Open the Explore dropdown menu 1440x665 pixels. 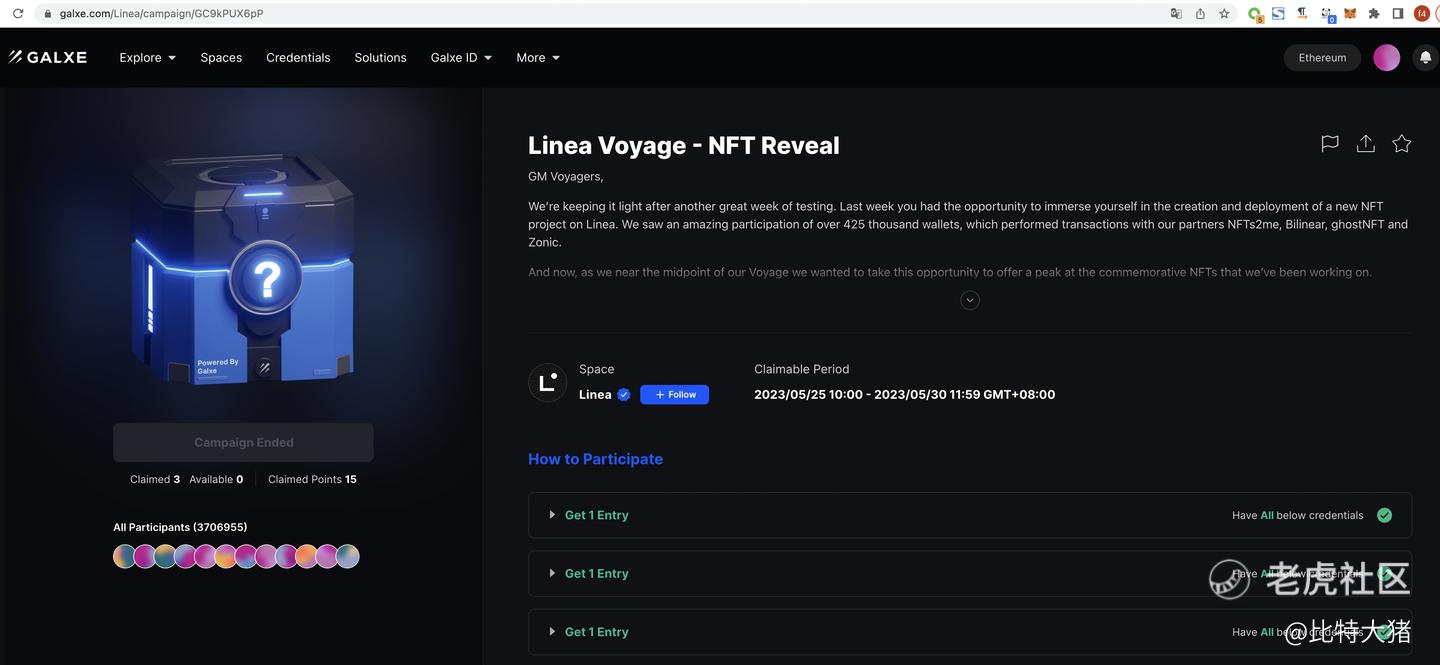tap(147, 58)
